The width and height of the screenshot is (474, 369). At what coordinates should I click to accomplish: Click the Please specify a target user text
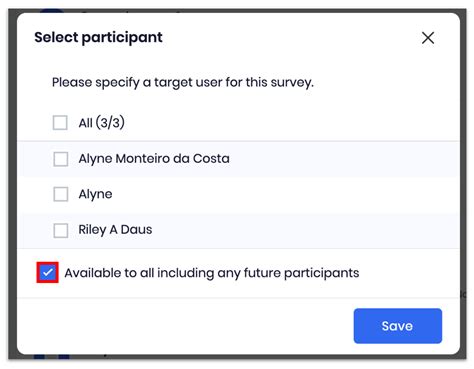point(183,82)
